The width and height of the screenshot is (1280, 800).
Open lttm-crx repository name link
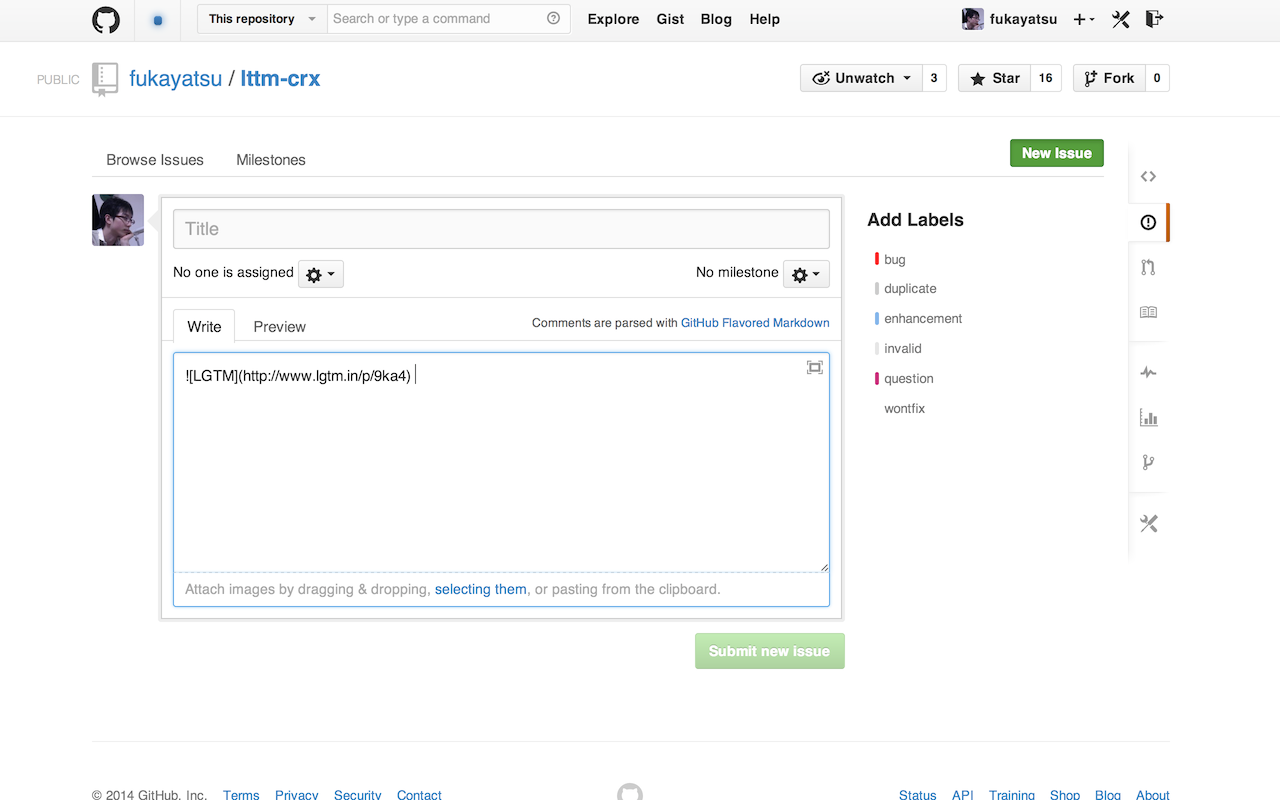[280, 79]
